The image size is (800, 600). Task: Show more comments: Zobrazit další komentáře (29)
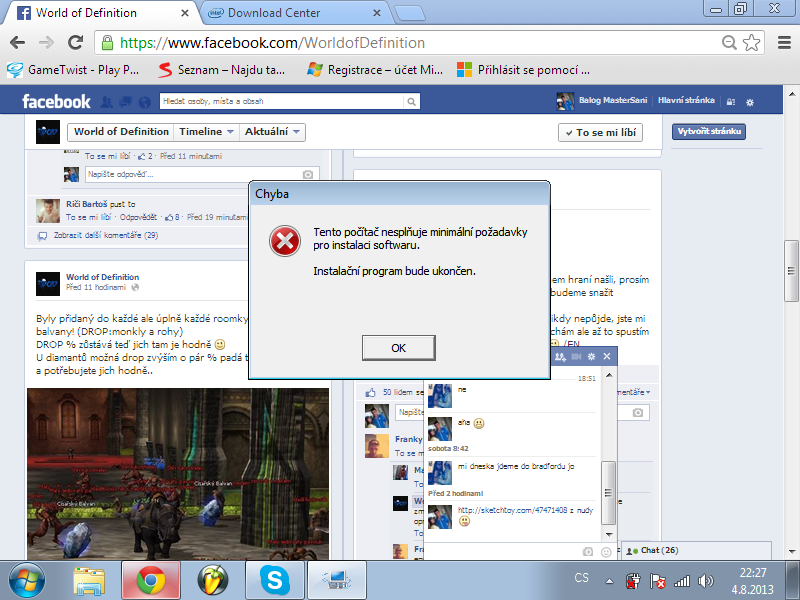pos(106,235)
